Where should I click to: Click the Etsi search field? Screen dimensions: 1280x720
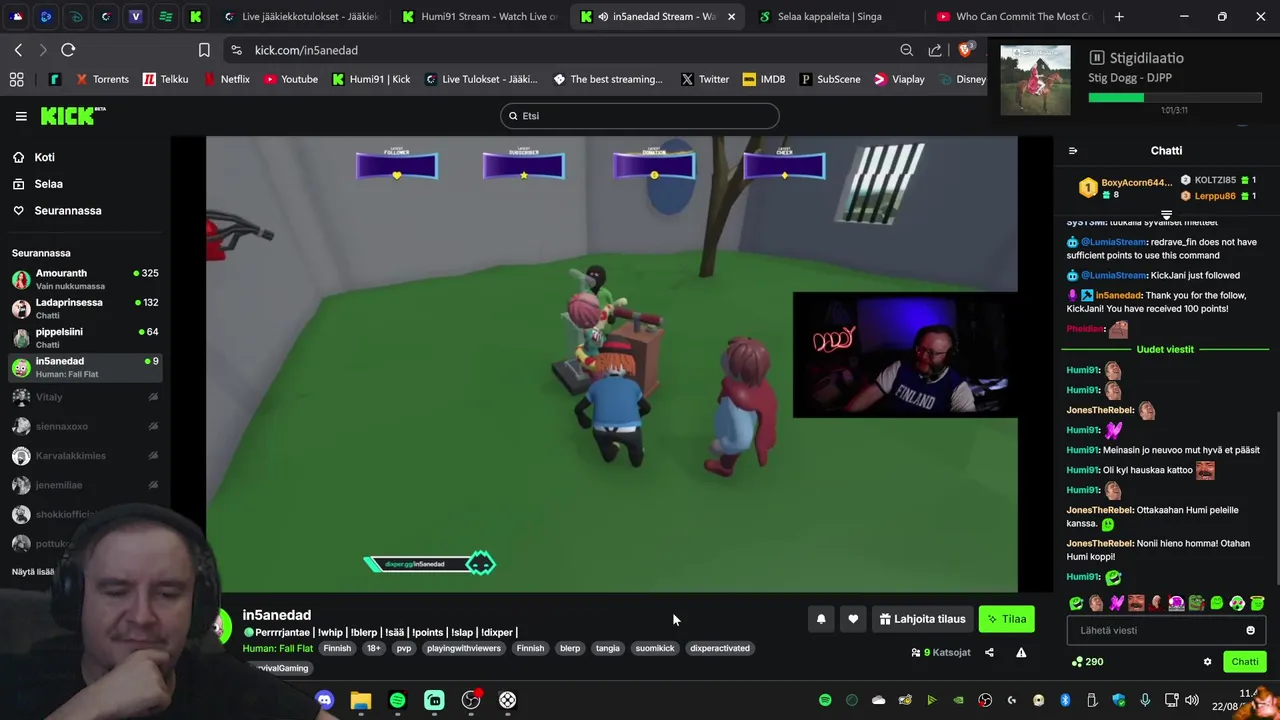click(639, 116)
